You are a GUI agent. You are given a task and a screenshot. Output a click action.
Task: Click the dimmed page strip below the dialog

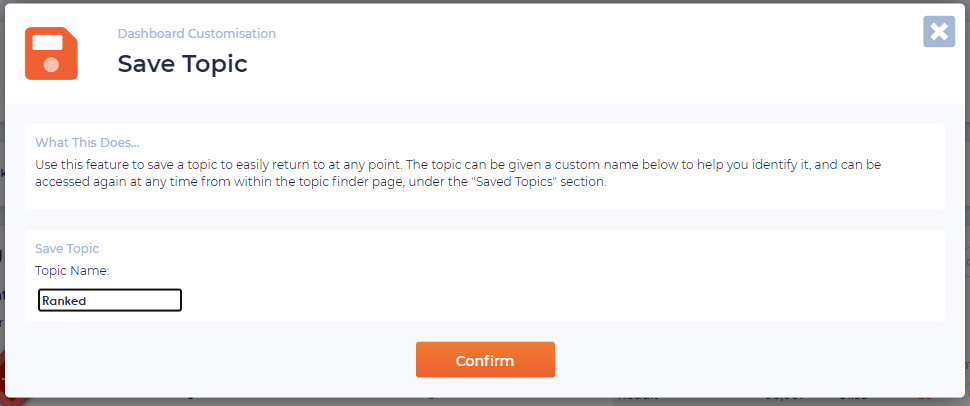coord(485,402)
